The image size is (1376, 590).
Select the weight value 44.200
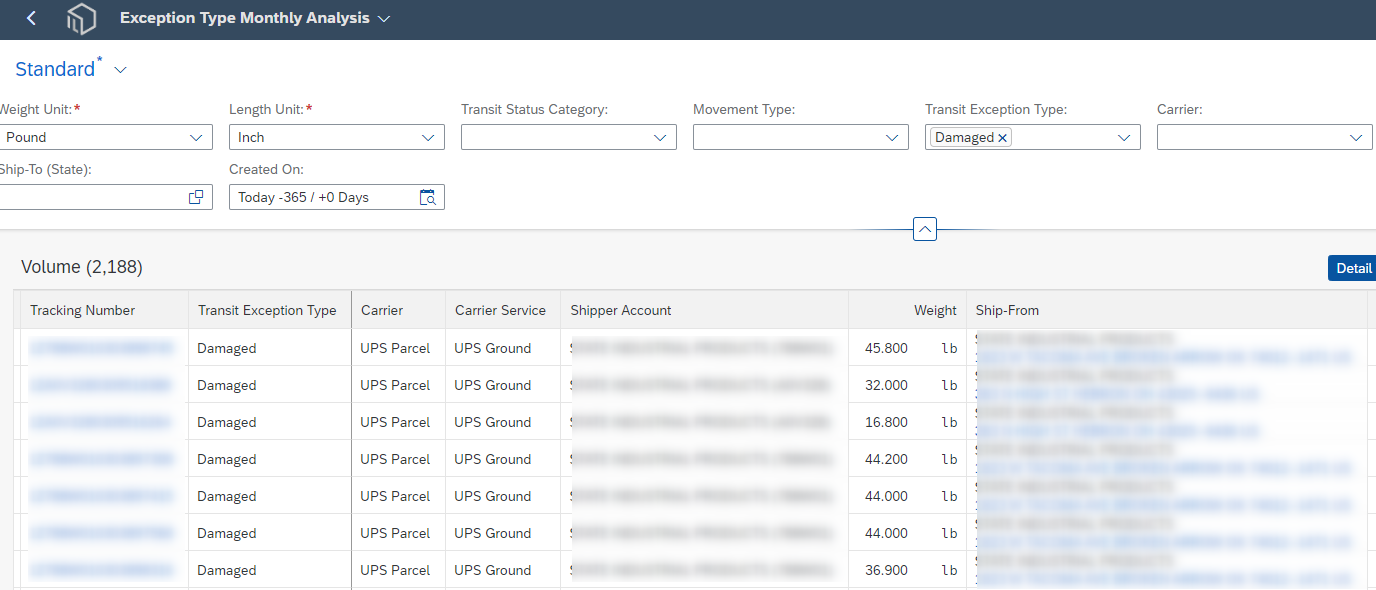tap(886, 459)
